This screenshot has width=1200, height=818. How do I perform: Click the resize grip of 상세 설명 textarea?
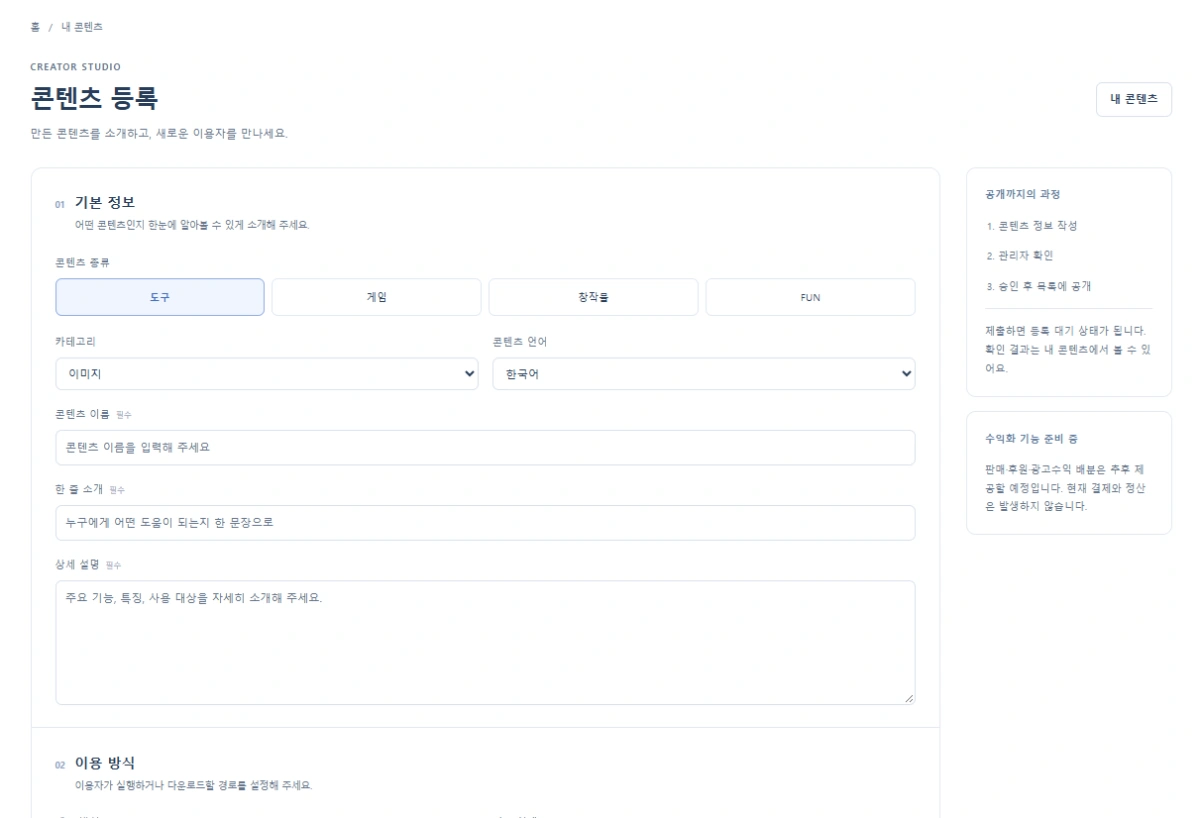909,698
